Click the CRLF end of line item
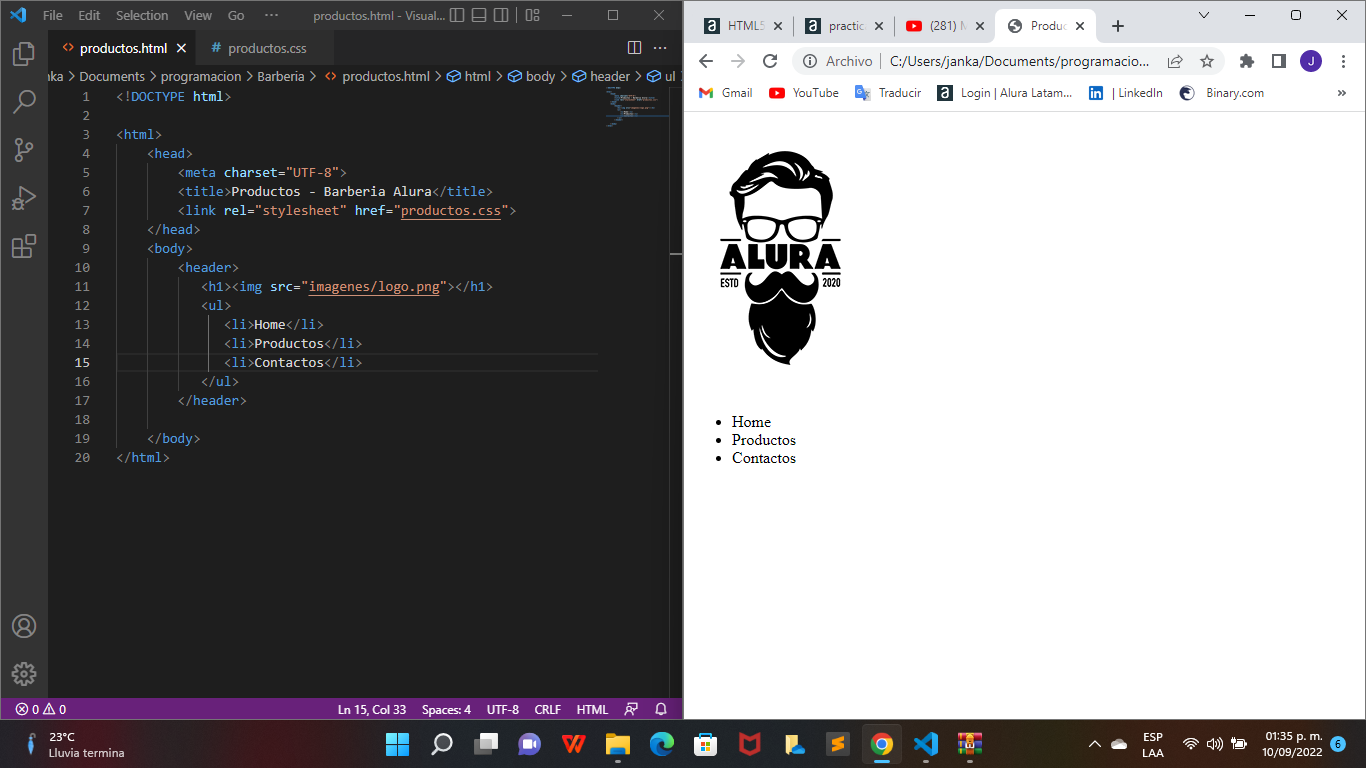The width and height of the screenshot is (1366, 768). 548,709
